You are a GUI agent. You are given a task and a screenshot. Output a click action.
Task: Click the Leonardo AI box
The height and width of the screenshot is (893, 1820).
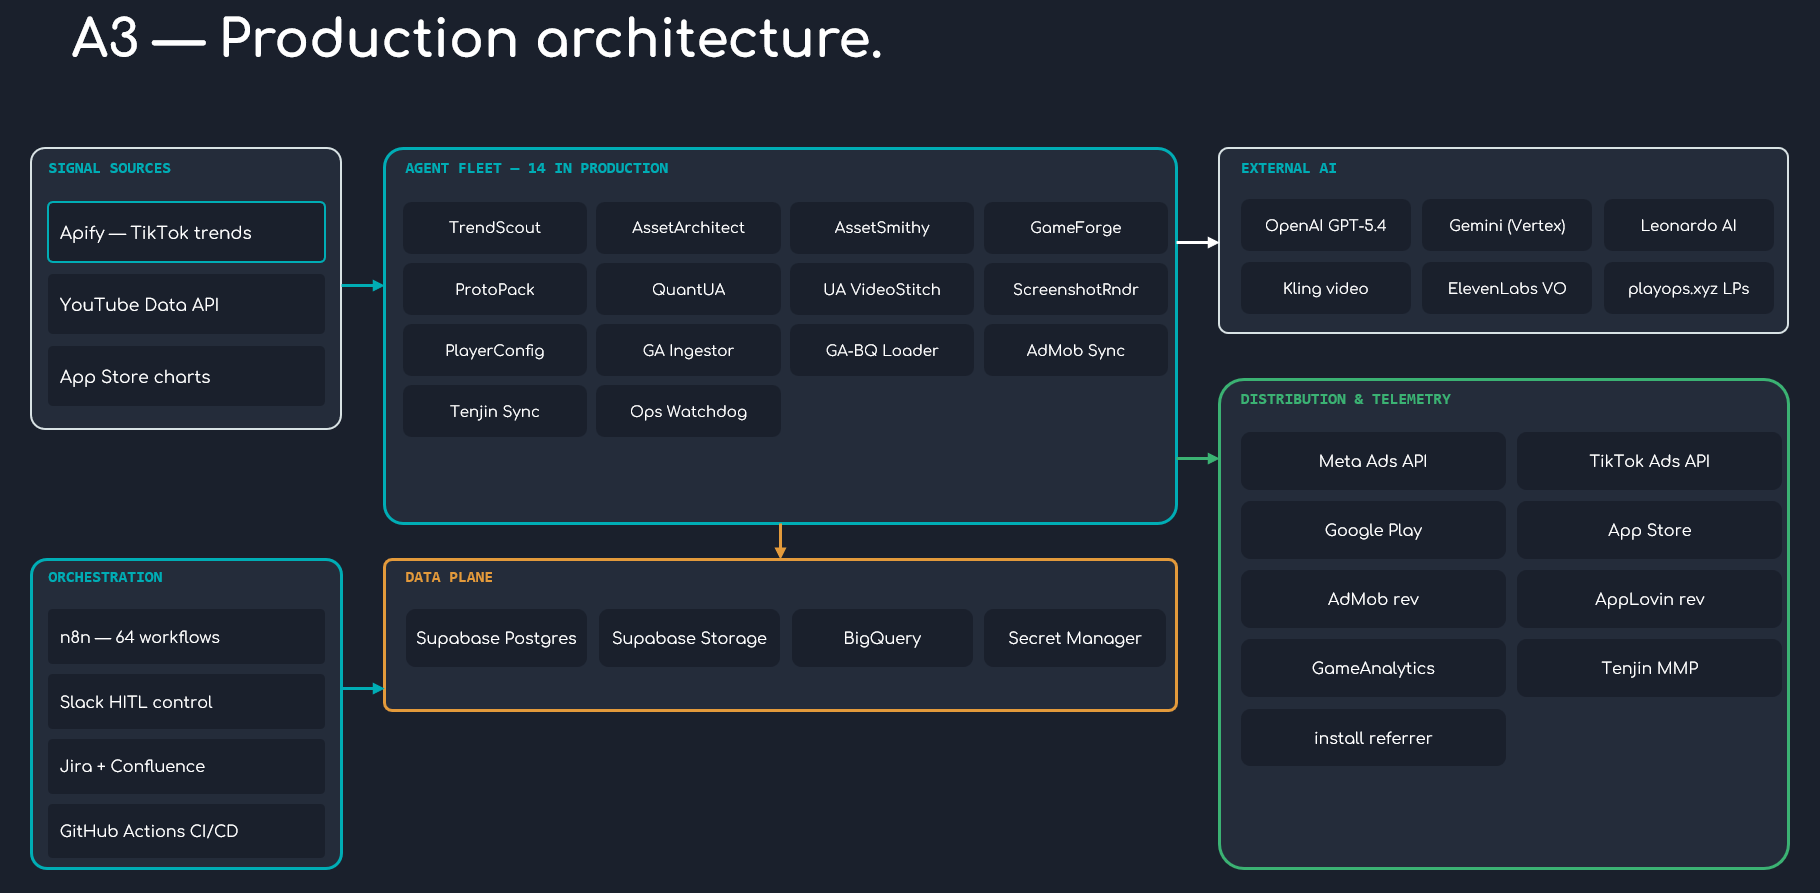[1688, 225]
